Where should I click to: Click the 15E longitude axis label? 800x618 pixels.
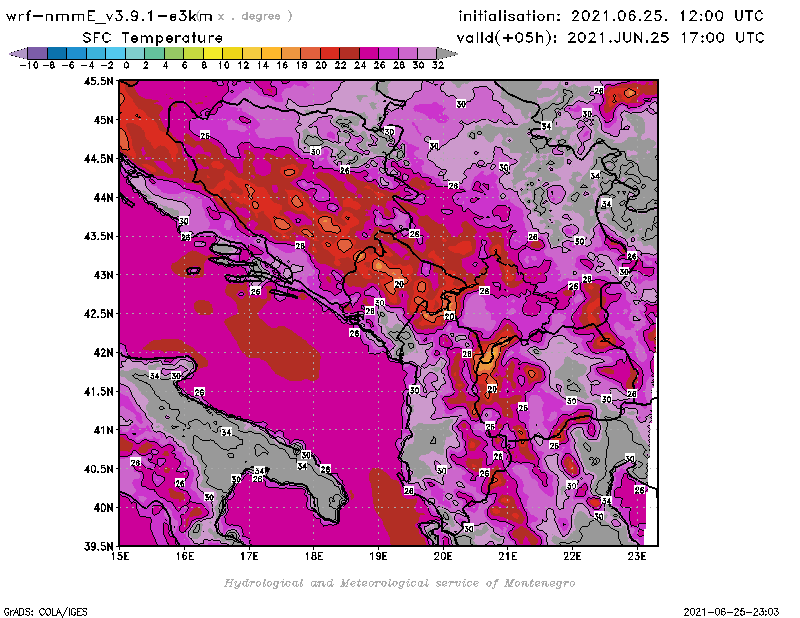point(120,556)
